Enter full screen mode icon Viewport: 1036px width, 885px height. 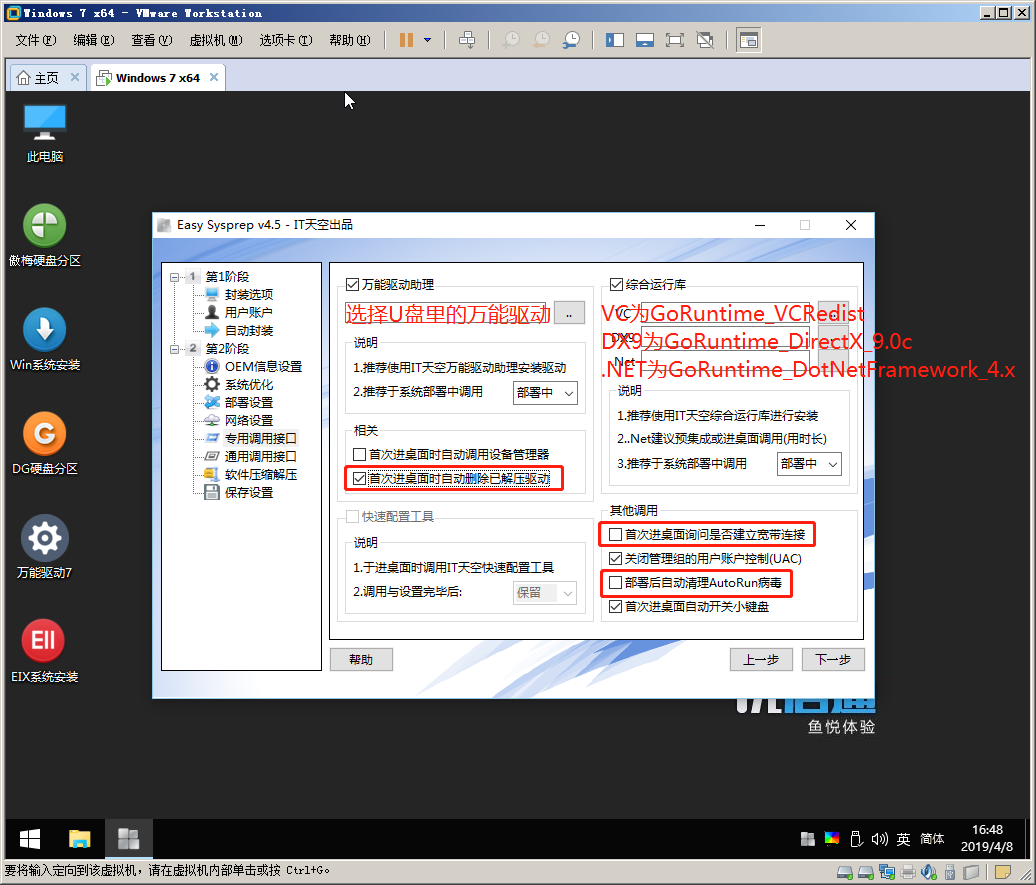(x=675, y=40)
